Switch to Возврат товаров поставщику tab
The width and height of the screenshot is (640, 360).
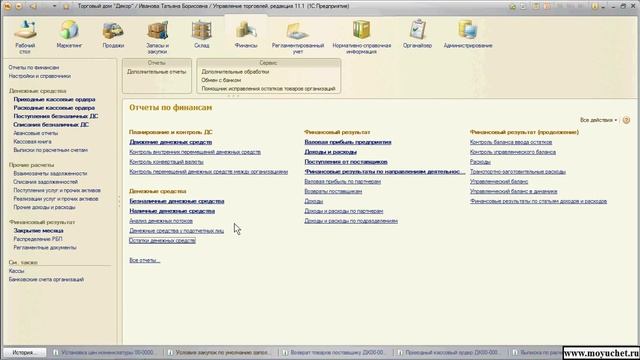point(334,352)
